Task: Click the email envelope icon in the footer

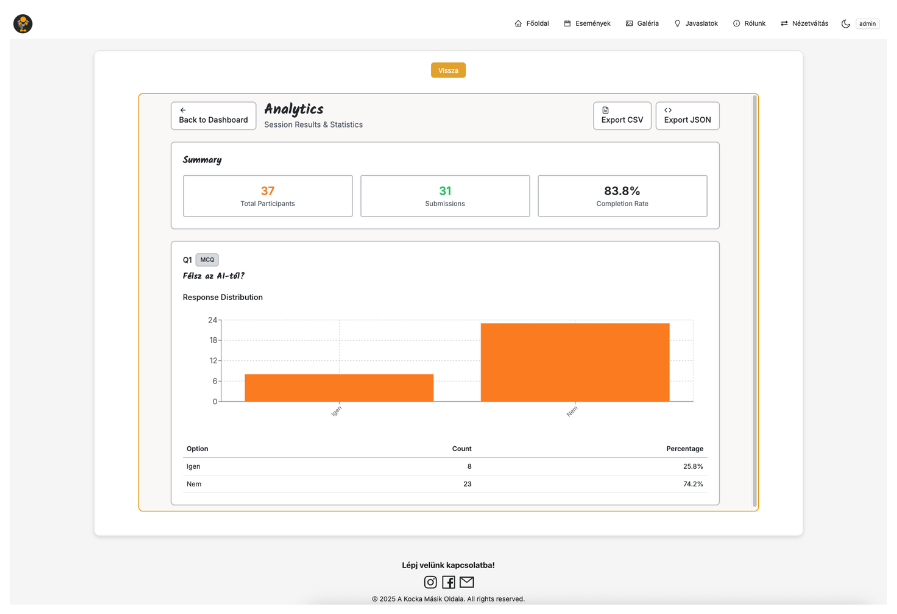Action: point(466,582)
